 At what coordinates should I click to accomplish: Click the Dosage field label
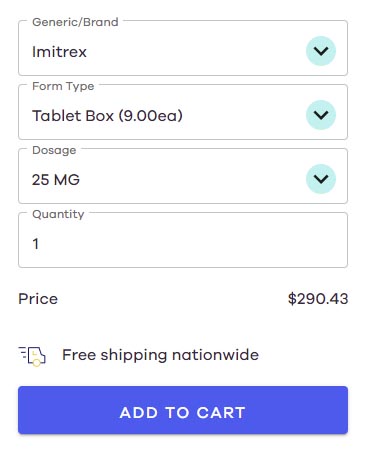[54, 150]
